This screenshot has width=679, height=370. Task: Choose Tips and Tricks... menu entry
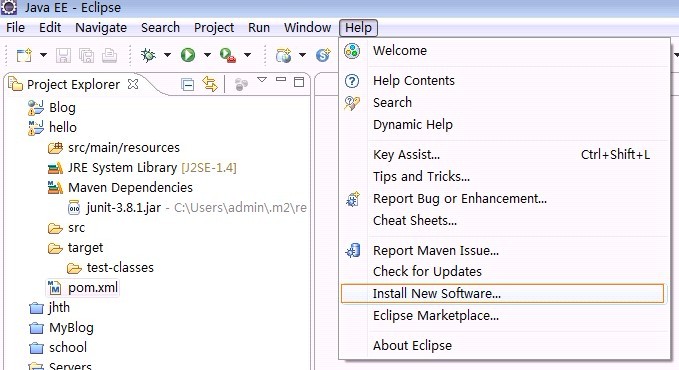point(505,177)
